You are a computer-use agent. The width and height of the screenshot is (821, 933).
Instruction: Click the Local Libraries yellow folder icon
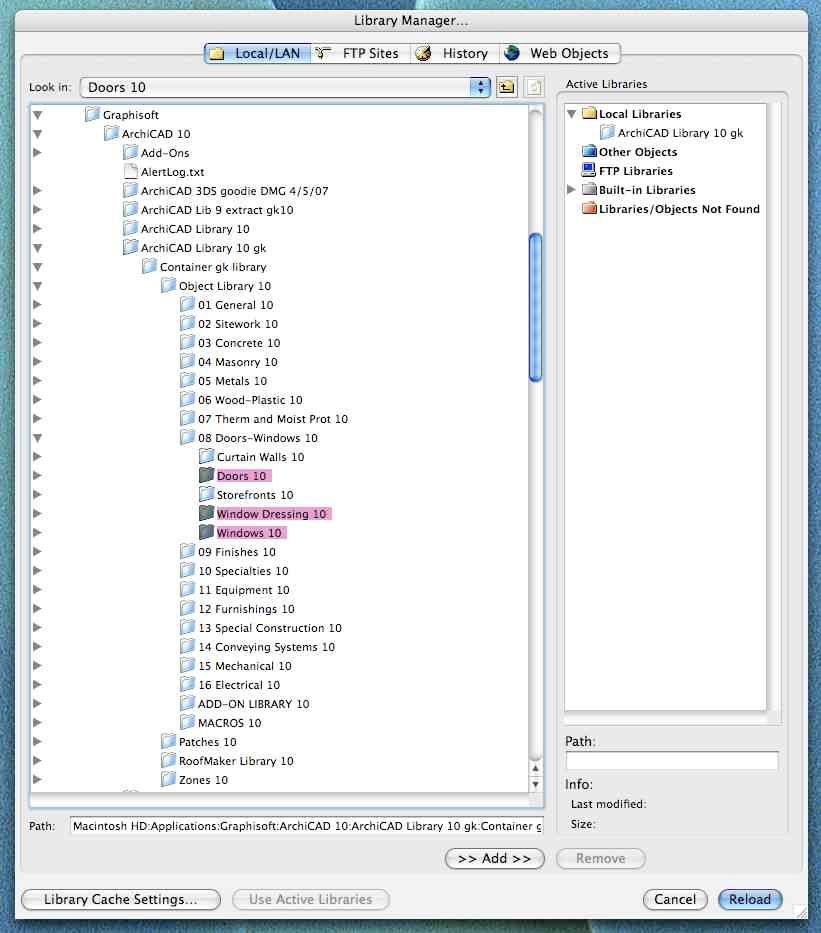coord(589,113)
